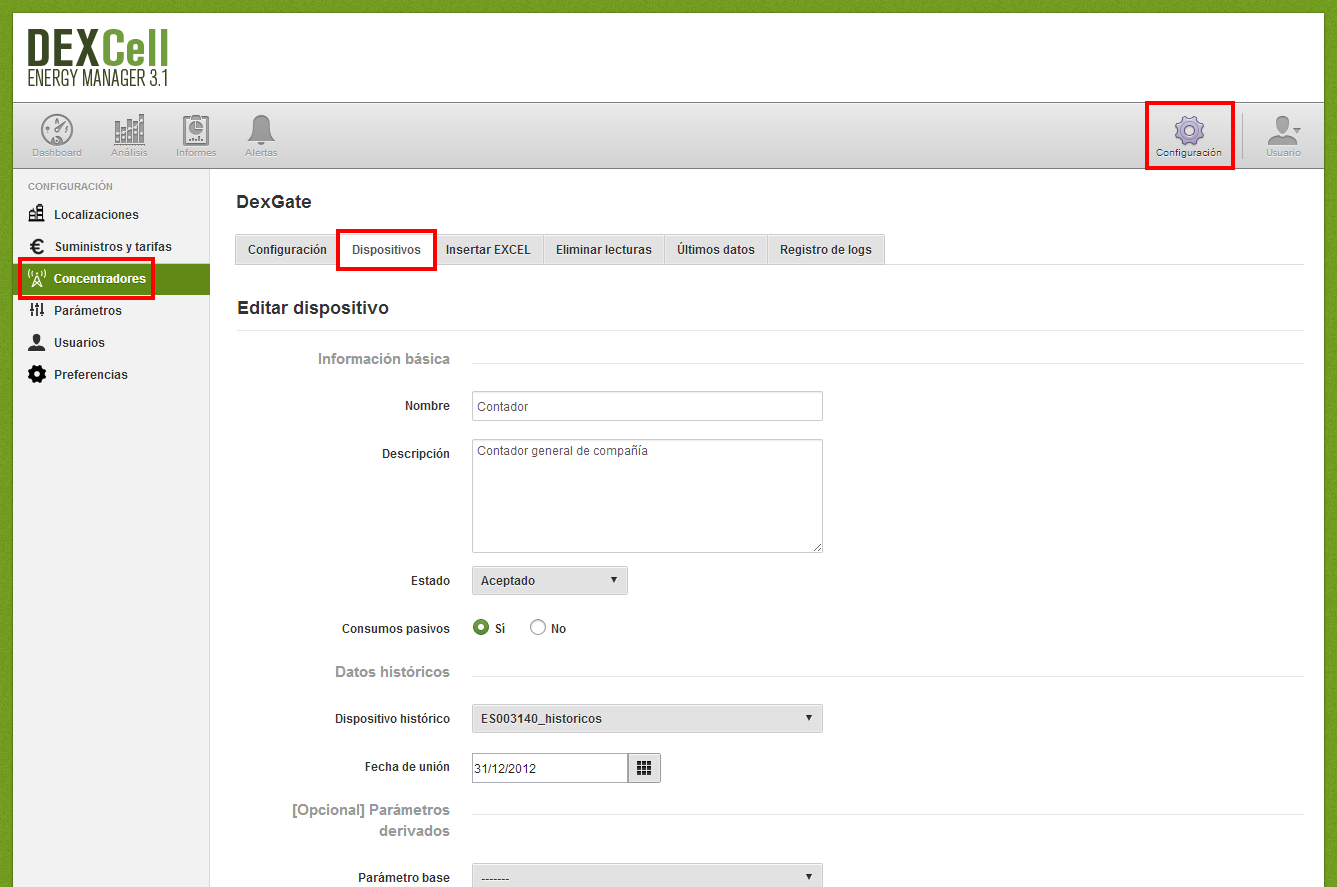Click the Consumos pasivos label
This screenshot has width=1337, height=887.
point(396,629)
